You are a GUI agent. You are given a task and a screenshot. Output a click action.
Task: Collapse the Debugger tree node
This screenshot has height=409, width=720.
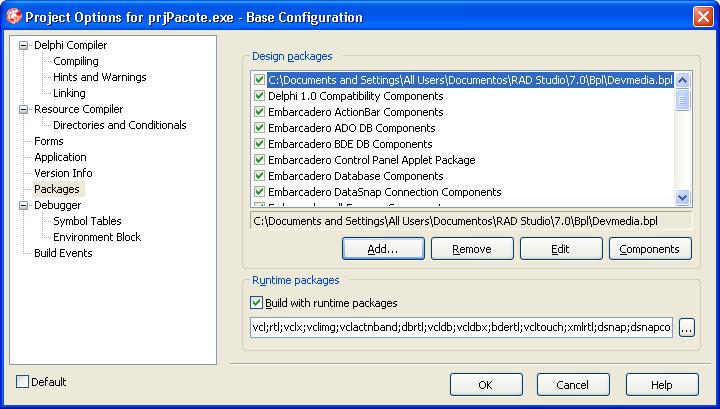24,206
